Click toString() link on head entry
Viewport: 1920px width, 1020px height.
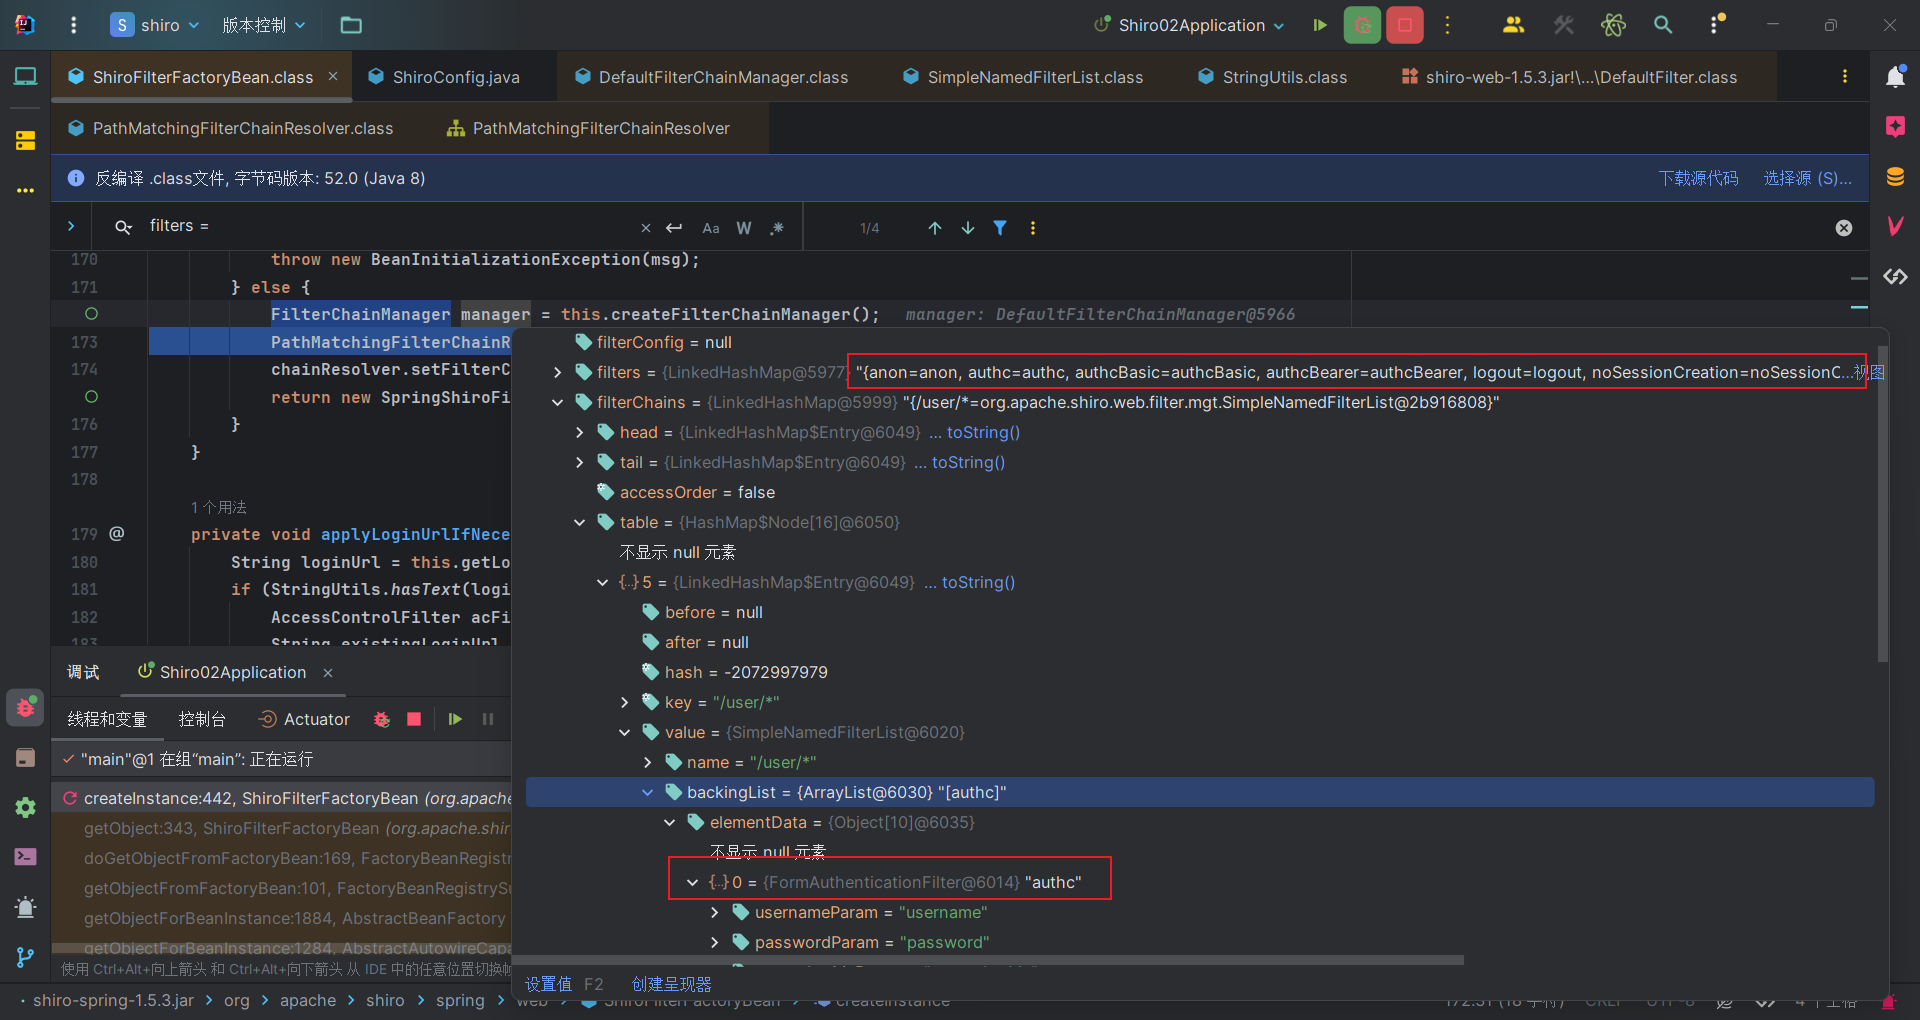coord(983,432)
